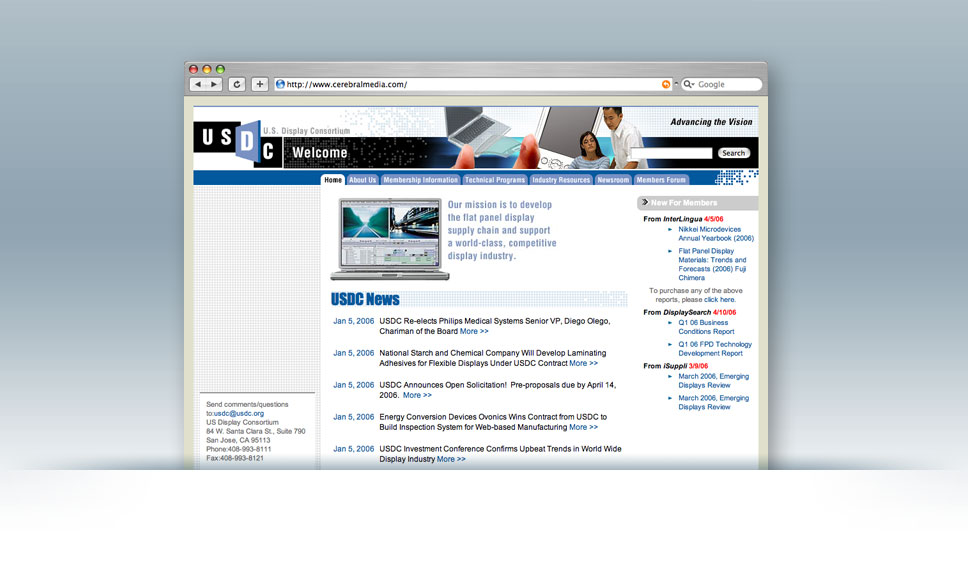Open the Technical Programs tab
Screen dimensions: 968x580
click(x=495, y=180)
